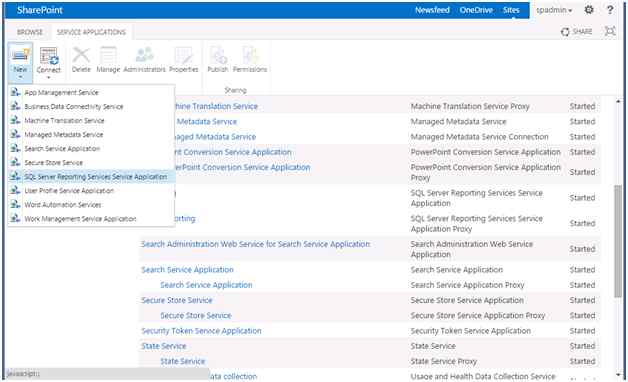Click icon next to Machine Translation Service menu item

[x=15, y=121]
